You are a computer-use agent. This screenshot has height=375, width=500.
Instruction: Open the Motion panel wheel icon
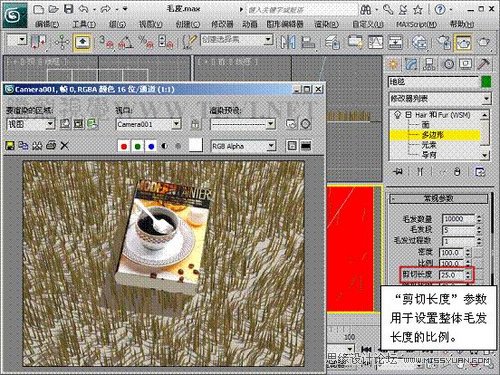[448, 64]
